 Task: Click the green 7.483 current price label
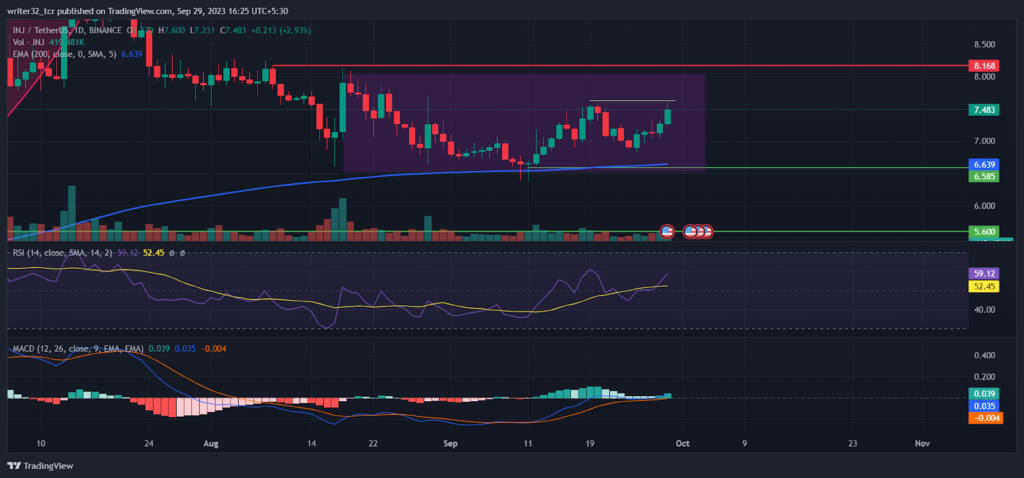984,110
